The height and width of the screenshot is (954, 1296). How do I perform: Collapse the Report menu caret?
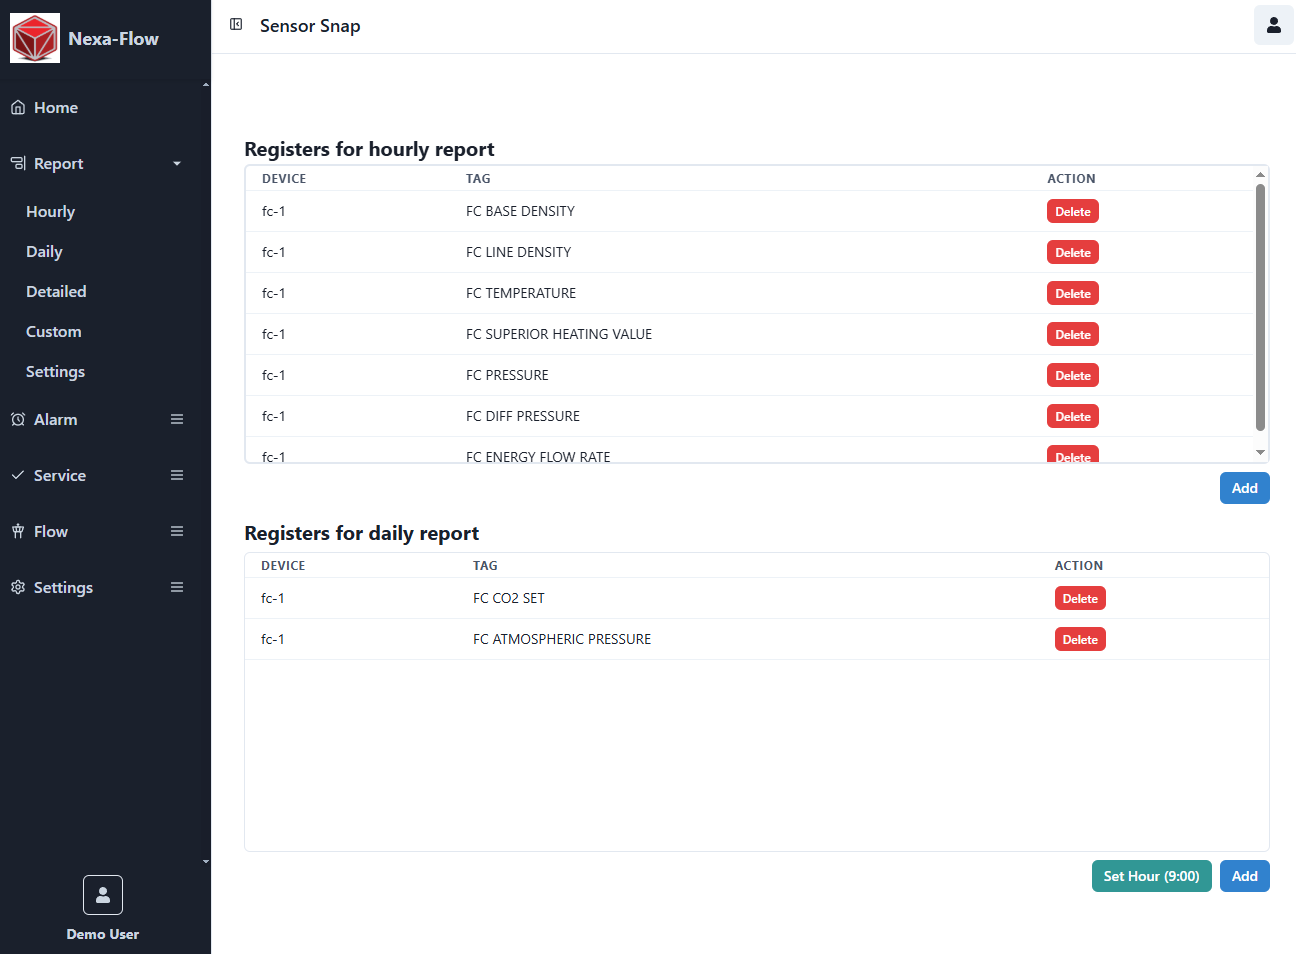pyautogui.click(x=177, y=164)
